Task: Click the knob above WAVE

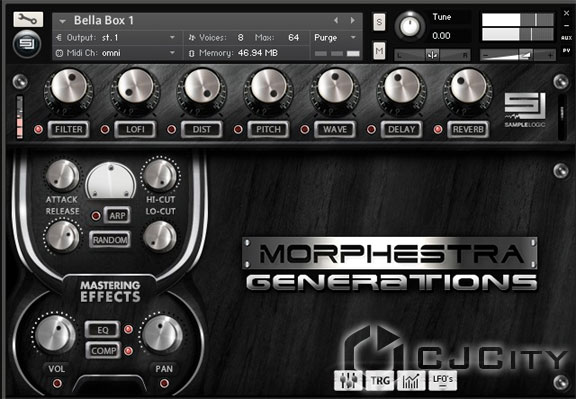Action: click(335, 87)
